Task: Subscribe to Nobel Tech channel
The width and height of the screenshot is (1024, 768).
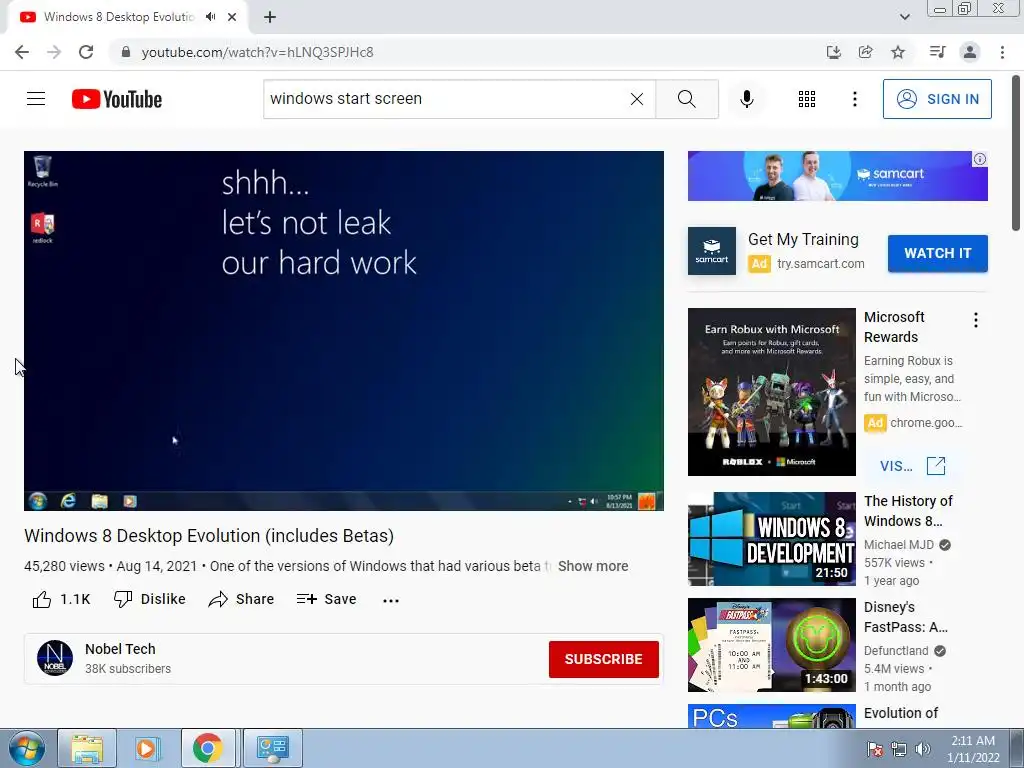Action: click(x=603, y=659)
